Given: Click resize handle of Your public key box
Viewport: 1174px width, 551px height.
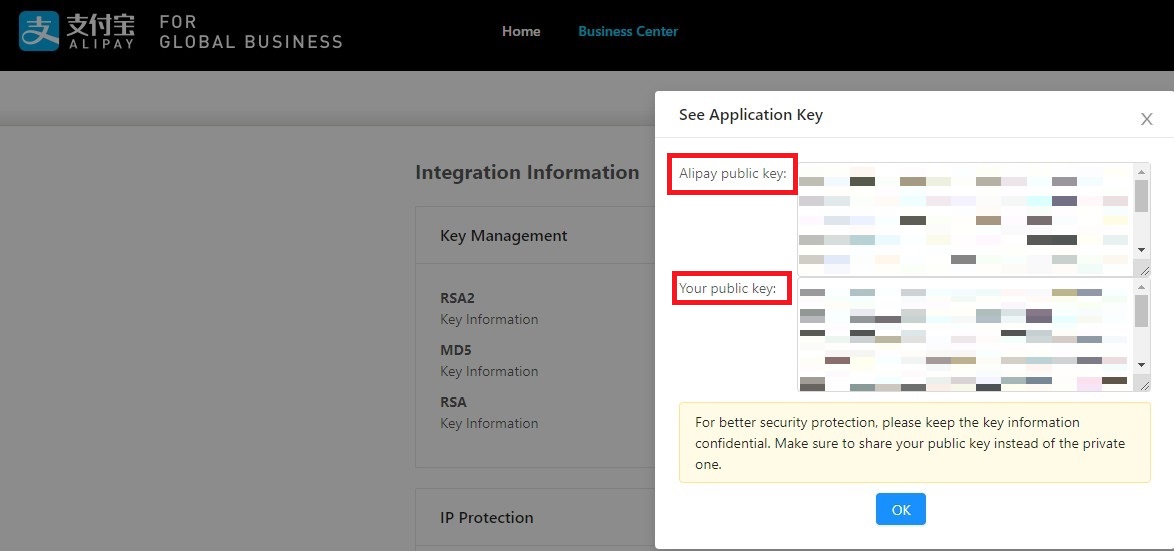Looking at the screenshot, I should [1144, 384].
